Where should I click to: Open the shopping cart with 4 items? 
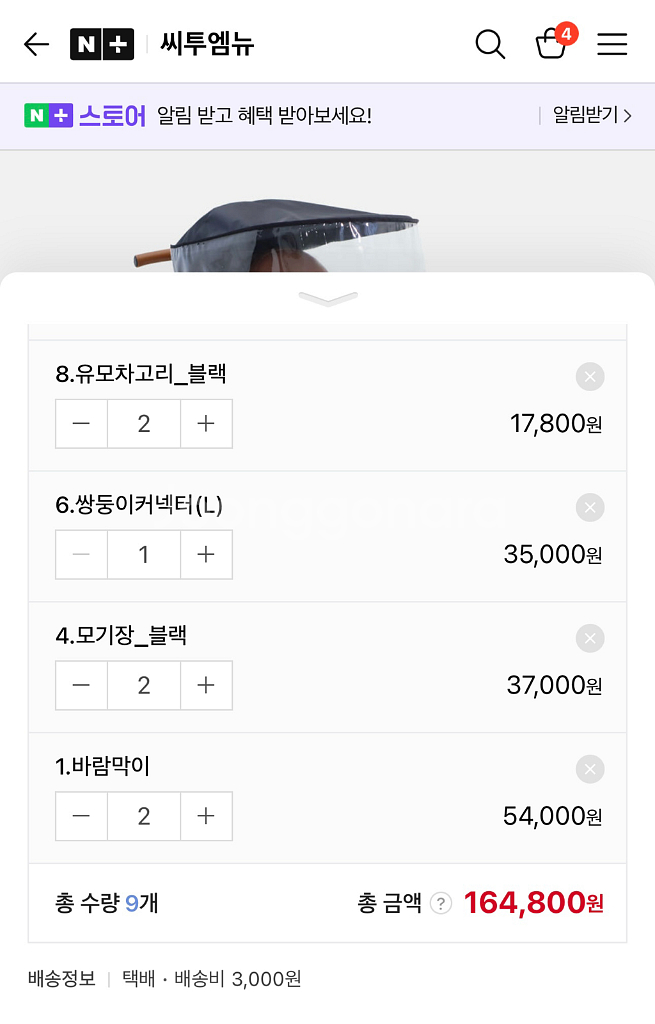coord(551,46)
